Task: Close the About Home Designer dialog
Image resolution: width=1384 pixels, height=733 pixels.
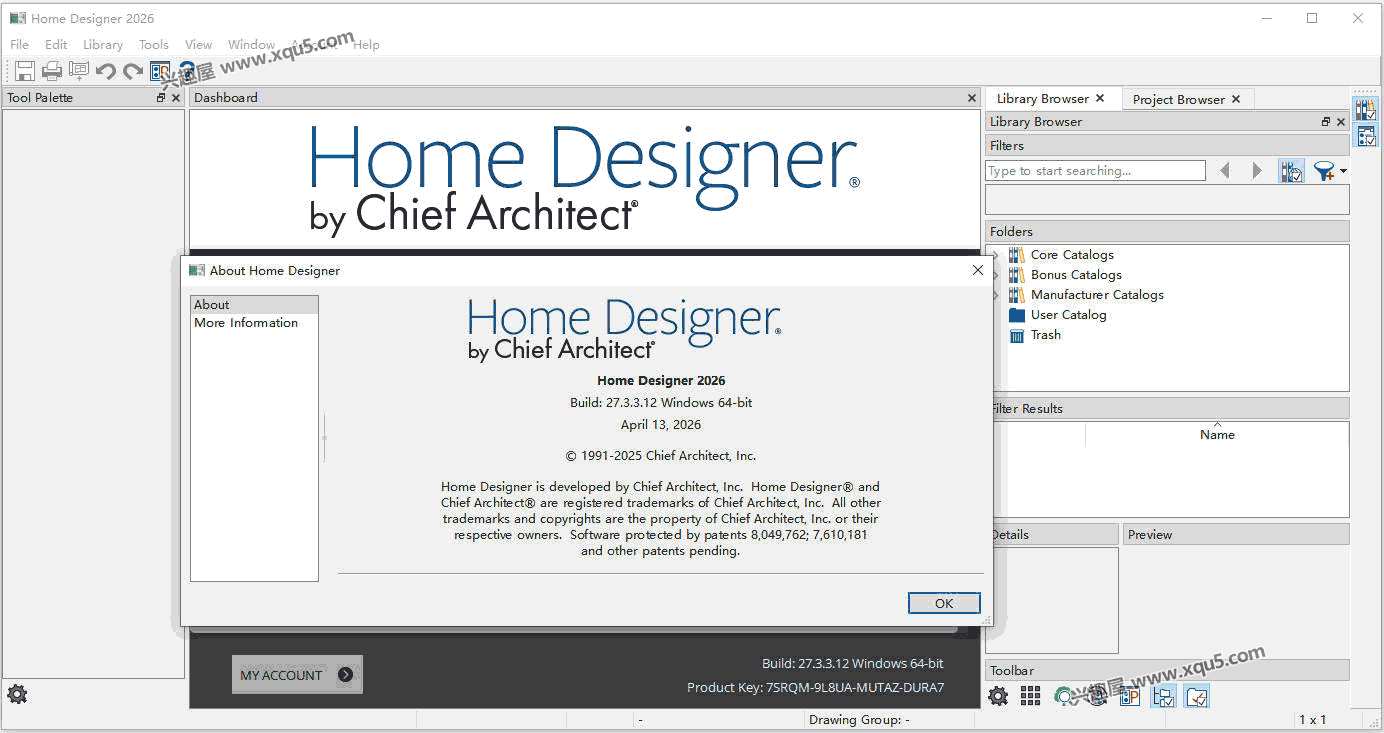Action: click(978, 271)
